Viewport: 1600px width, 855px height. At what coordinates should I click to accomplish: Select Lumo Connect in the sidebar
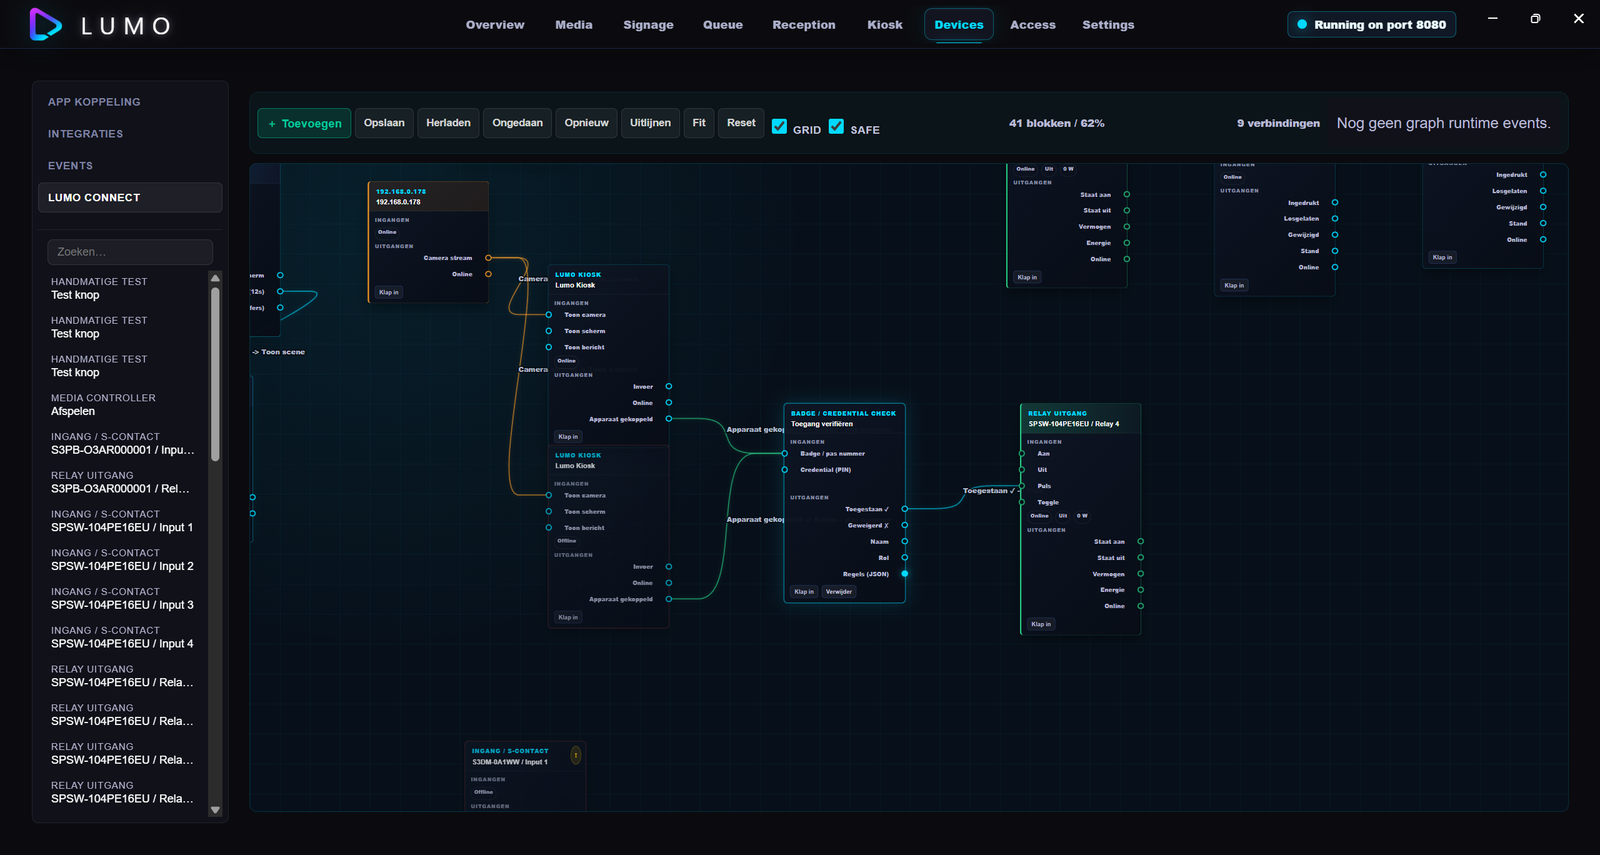130,198
